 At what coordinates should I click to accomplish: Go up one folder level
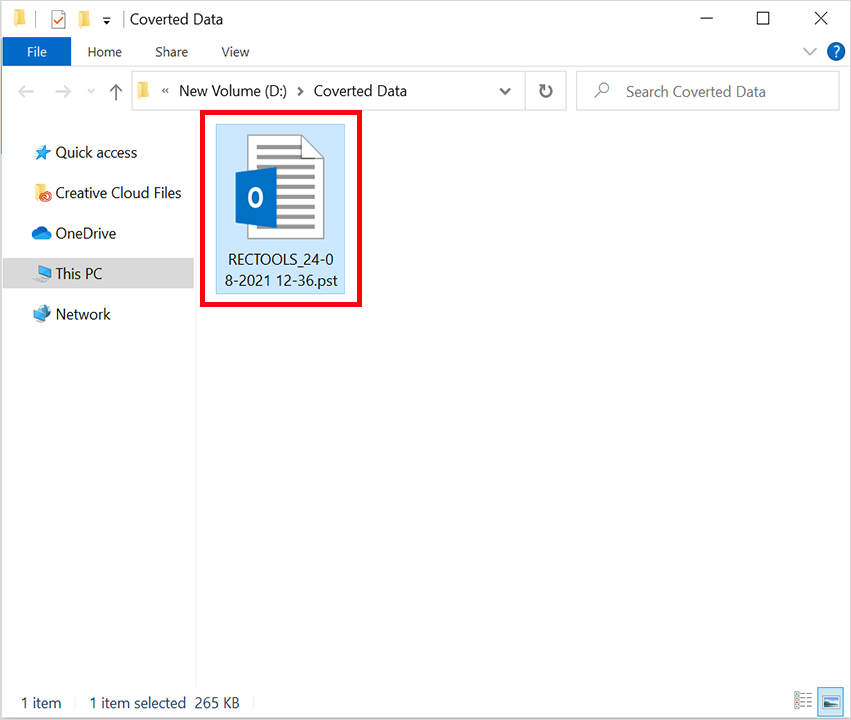116,92
